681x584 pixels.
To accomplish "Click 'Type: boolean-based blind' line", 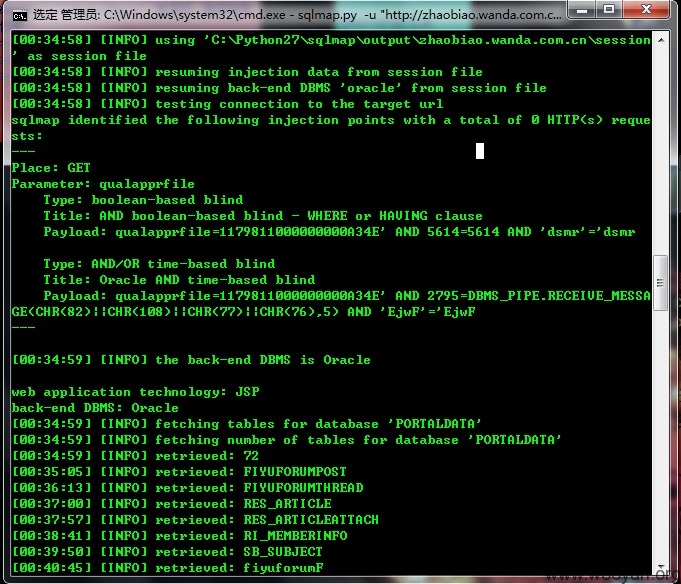I will click(x=143, y=200).
